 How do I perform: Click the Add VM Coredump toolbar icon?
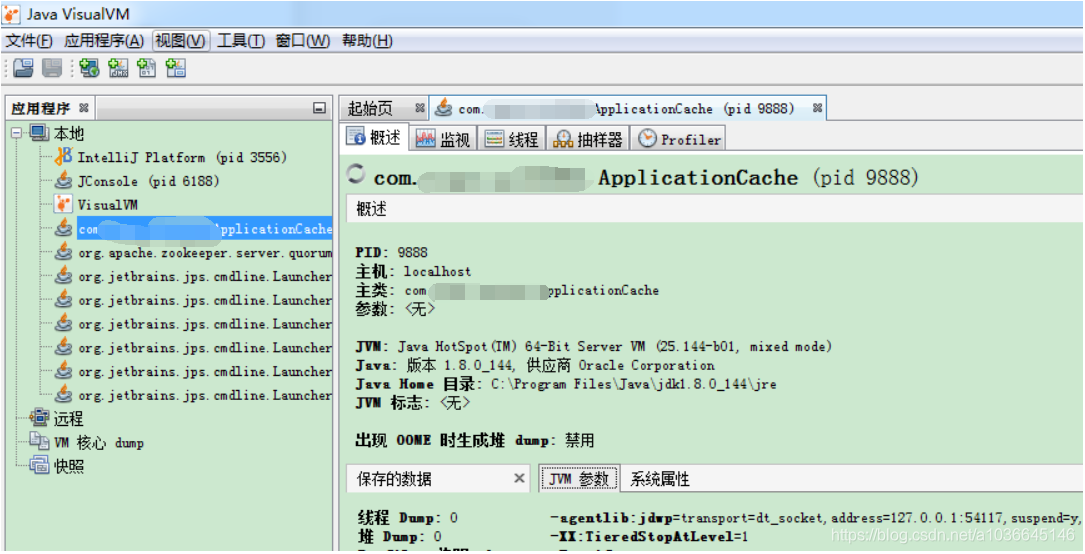pos(147,68)
